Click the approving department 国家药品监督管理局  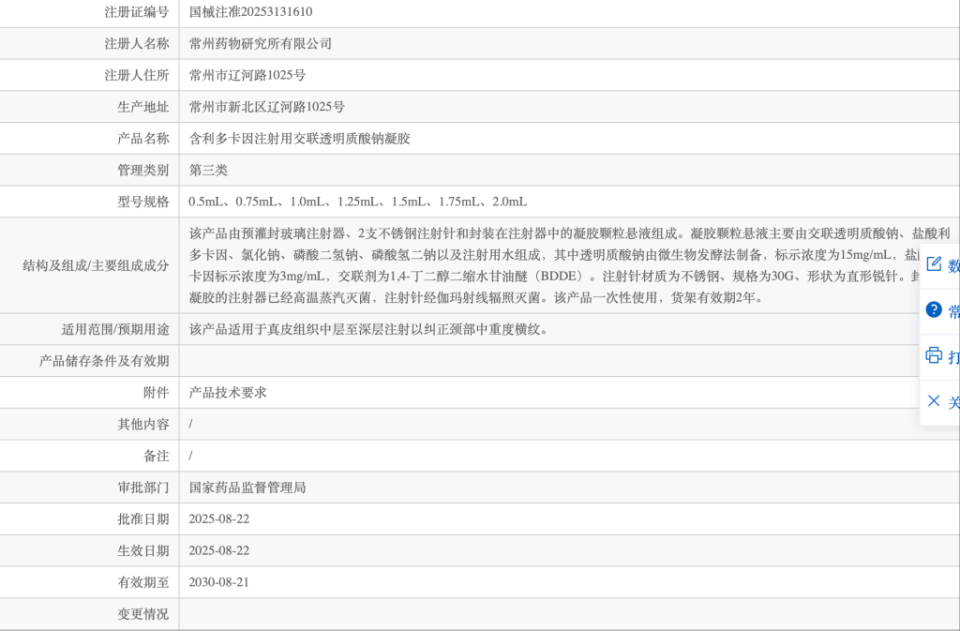point(247,487)
